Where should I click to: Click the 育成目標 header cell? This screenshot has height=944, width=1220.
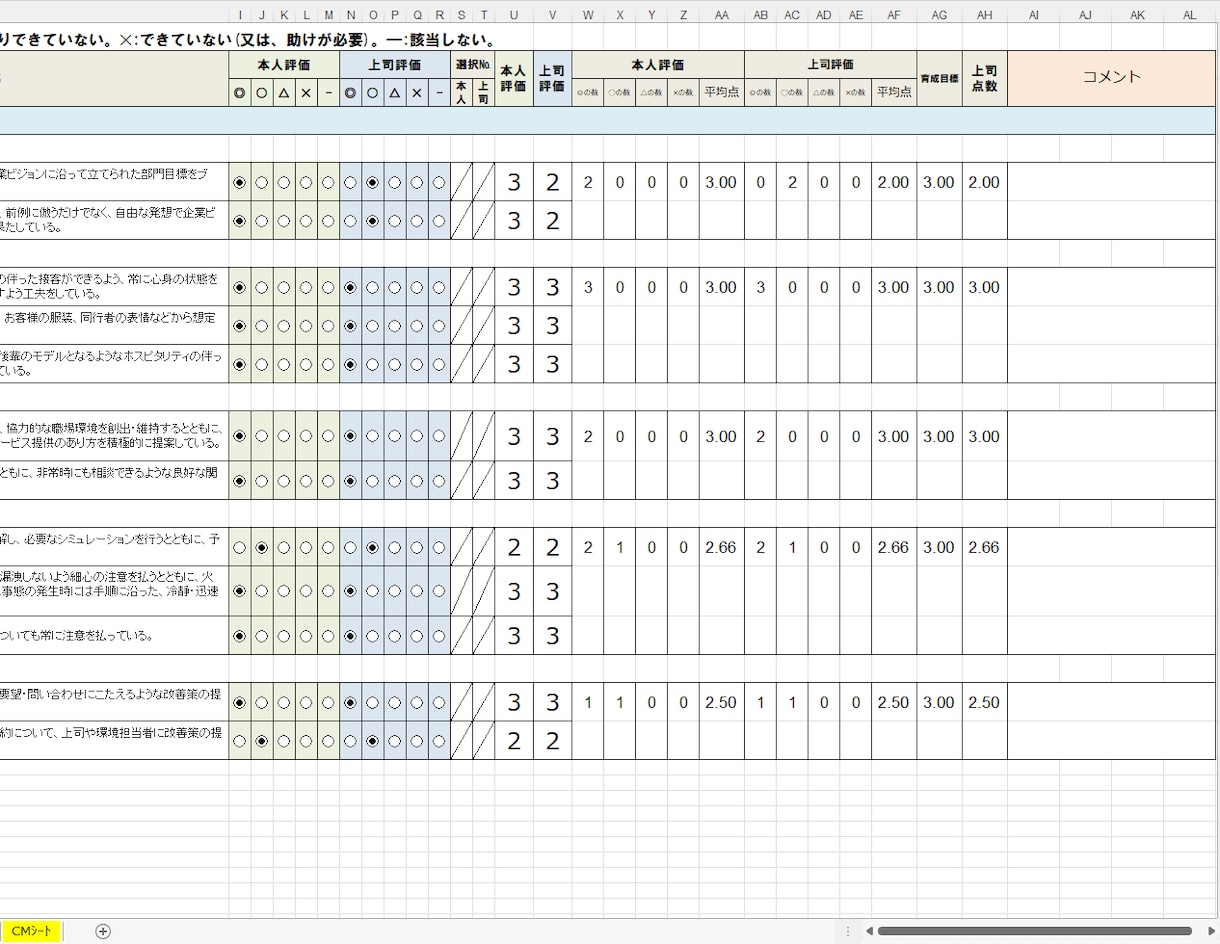click(x=940, y=78)
